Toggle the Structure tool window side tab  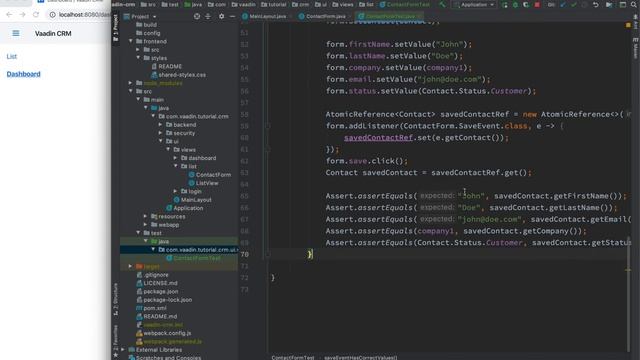point(116,299)
